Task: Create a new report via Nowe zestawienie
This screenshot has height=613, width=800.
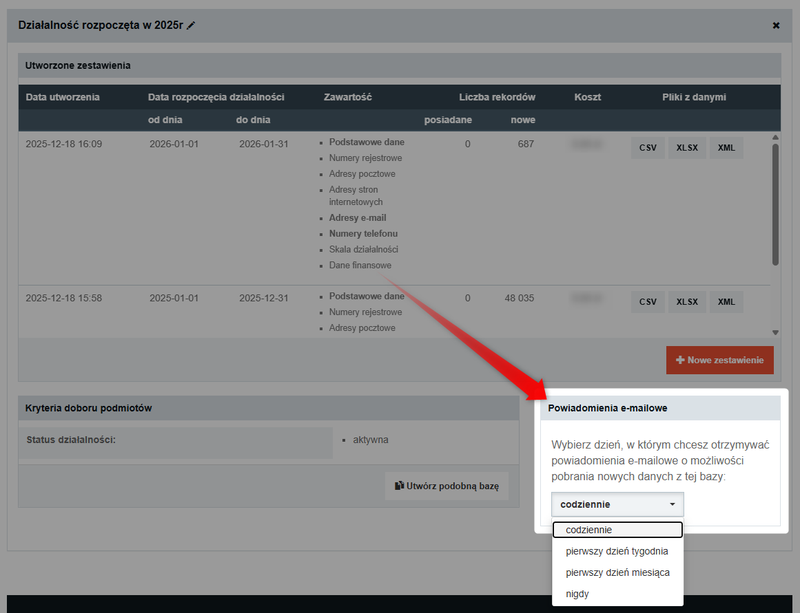Action: (719, 360)
